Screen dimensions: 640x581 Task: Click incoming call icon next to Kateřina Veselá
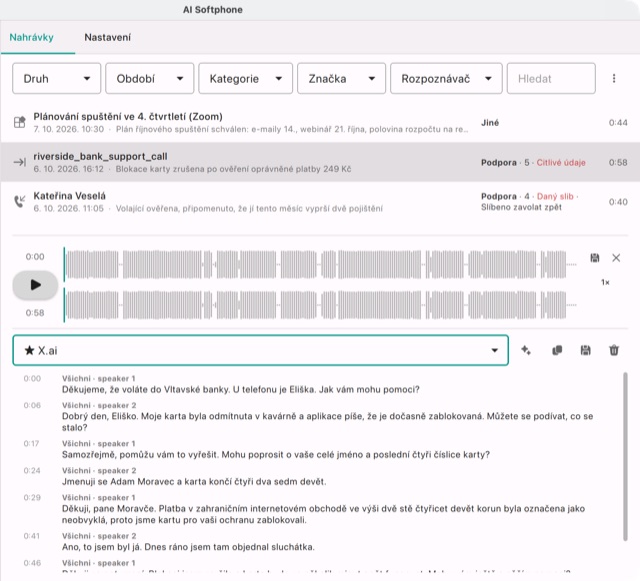20,201
